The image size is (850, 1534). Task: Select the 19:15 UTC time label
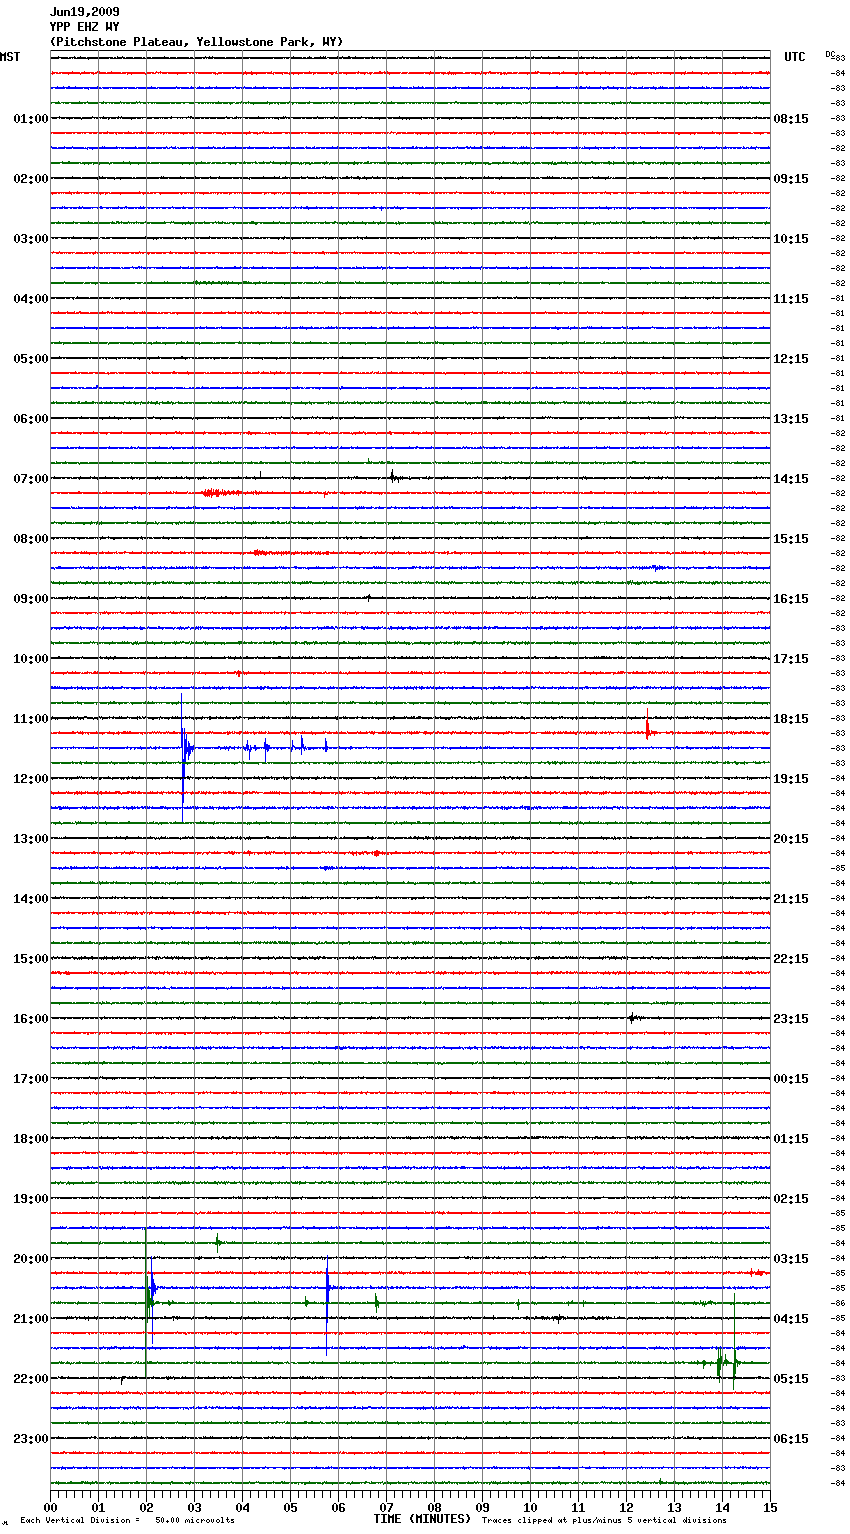[791, 779]
